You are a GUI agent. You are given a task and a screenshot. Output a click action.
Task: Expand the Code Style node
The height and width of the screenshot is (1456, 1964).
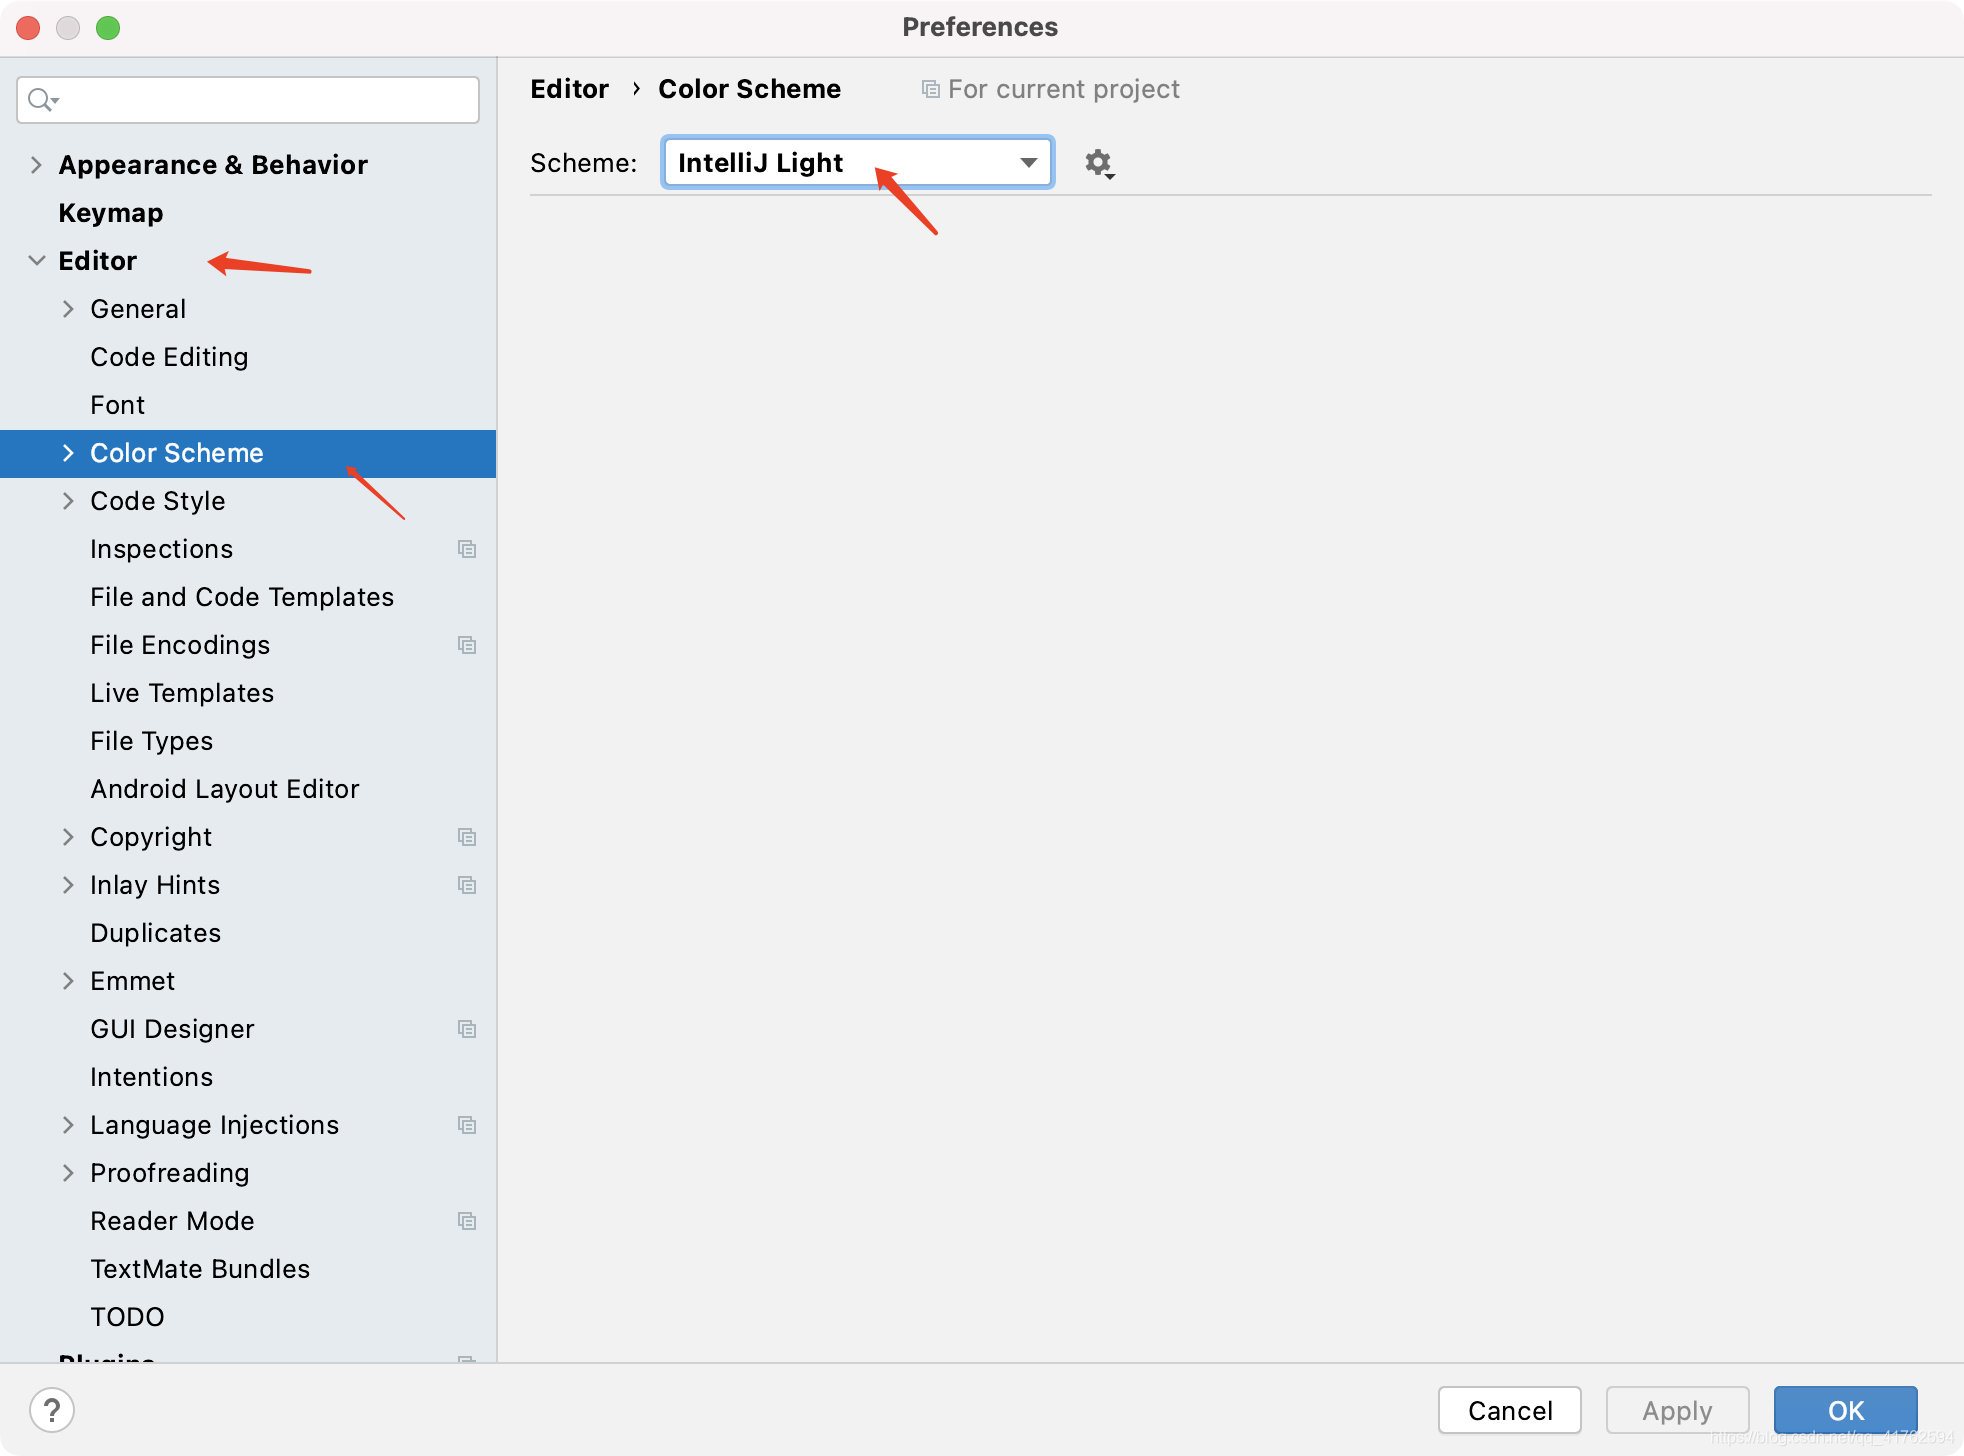(68, 501)
